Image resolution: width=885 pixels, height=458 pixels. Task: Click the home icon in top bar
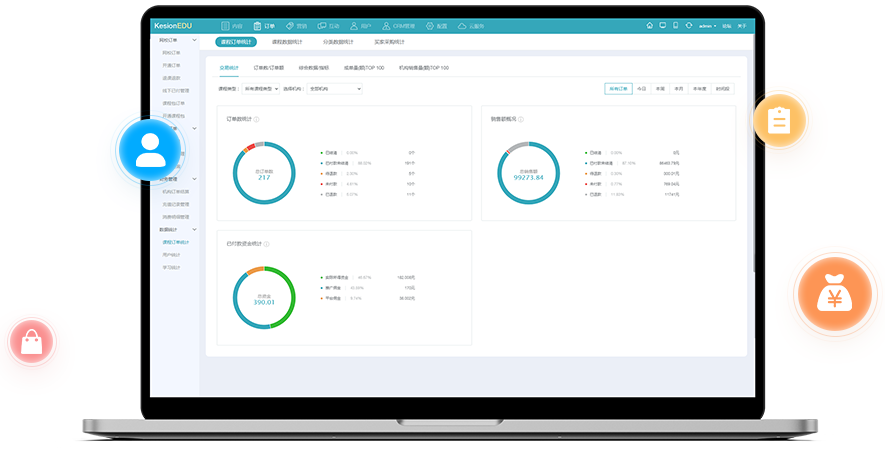click(x=649, y=25)
